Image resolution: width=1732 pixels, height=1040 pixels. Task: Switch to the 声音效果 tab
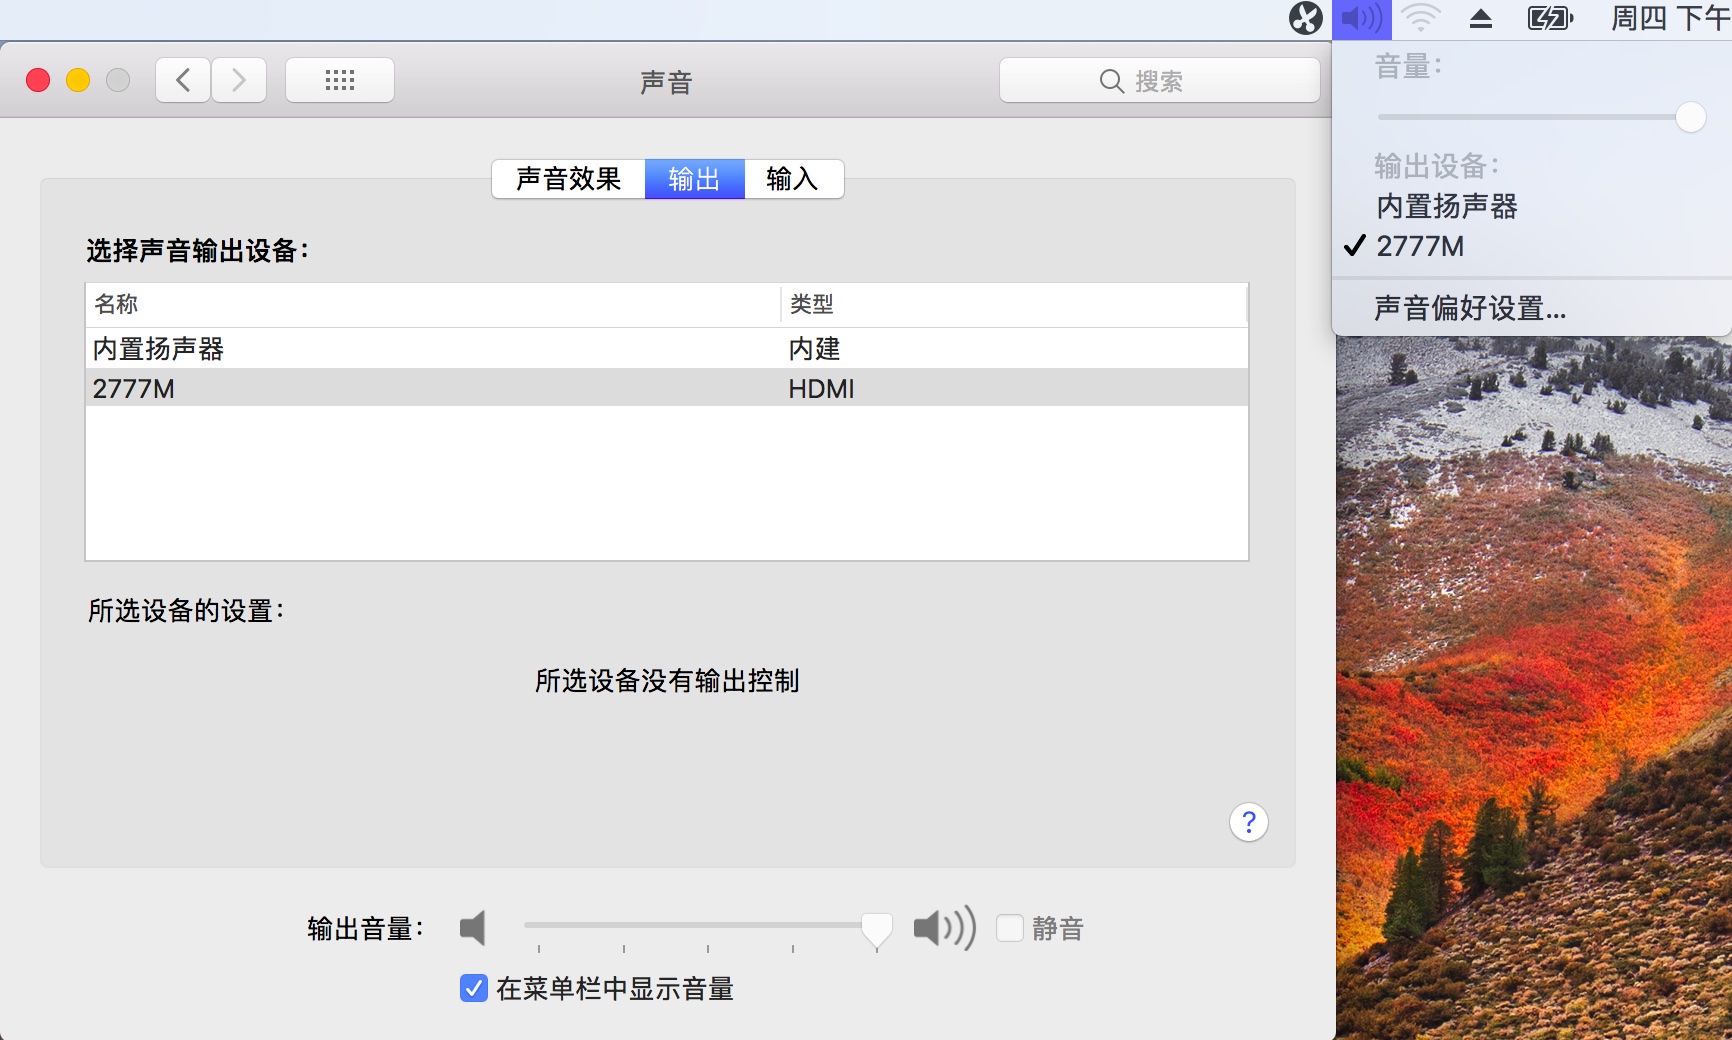pyautogui.click(x=568, y=179)
